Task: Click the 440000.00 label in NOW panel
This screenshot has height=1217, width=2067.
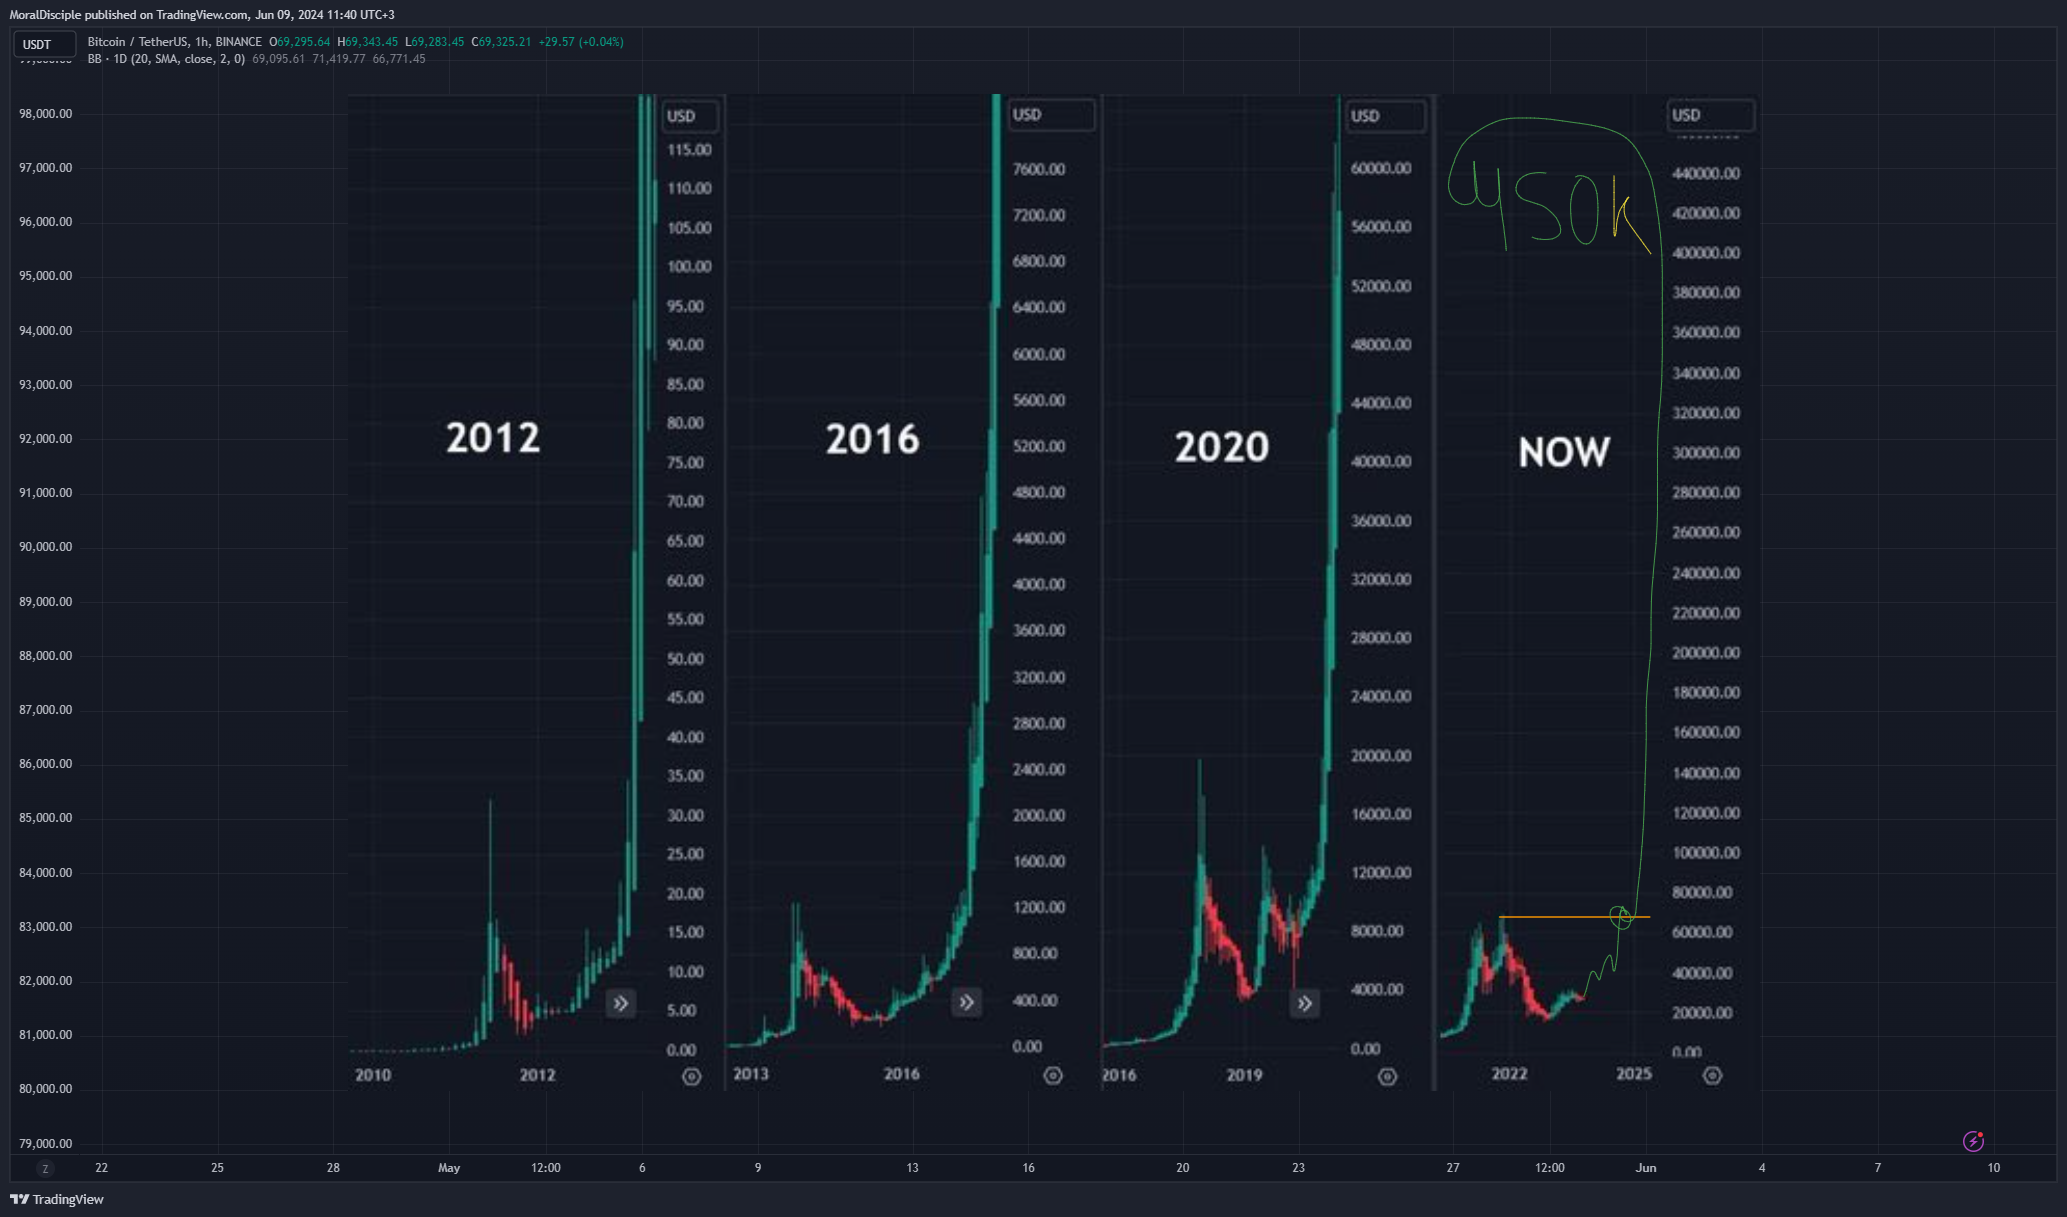Action: coord(1706,174)
